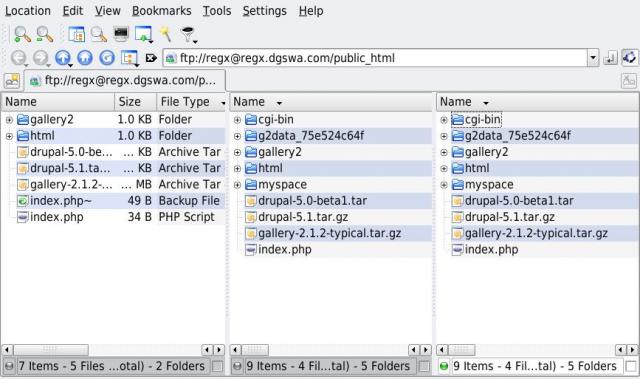Go back with the Back arrow

pyautogui.click(x=19, y=58)
